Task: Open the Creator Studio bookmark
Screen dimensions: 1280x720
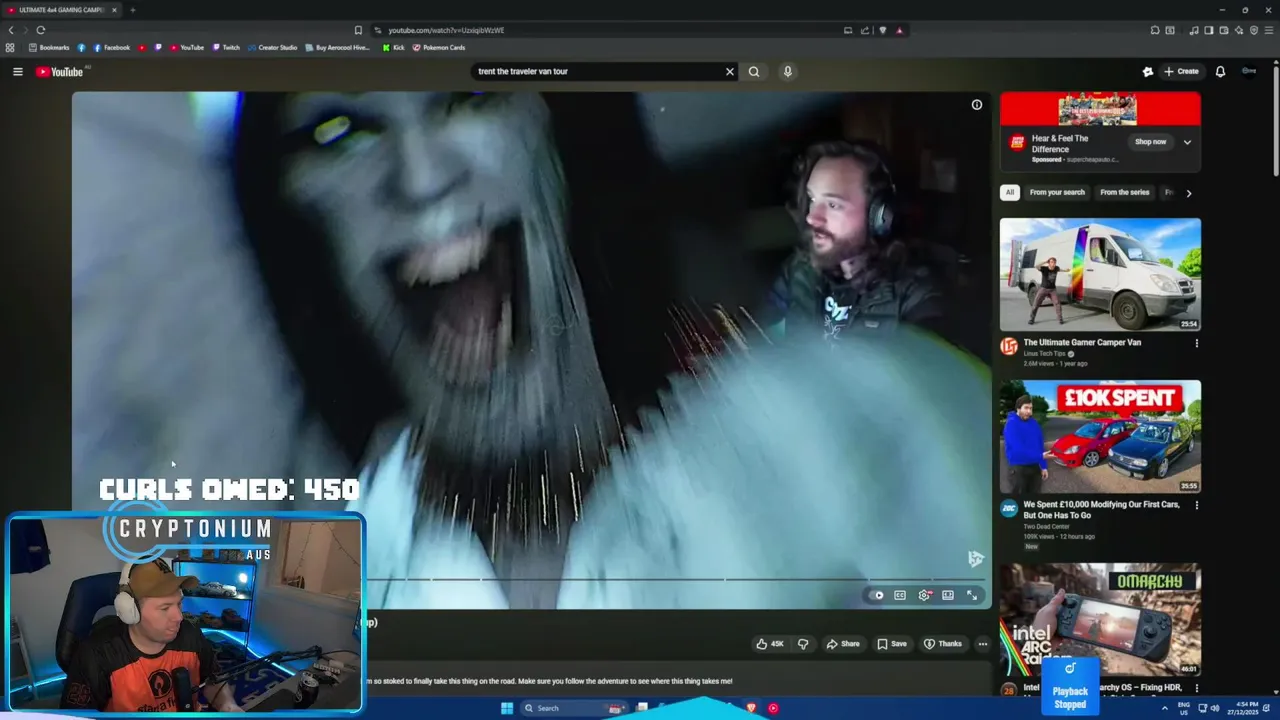Action: (272, 48)
